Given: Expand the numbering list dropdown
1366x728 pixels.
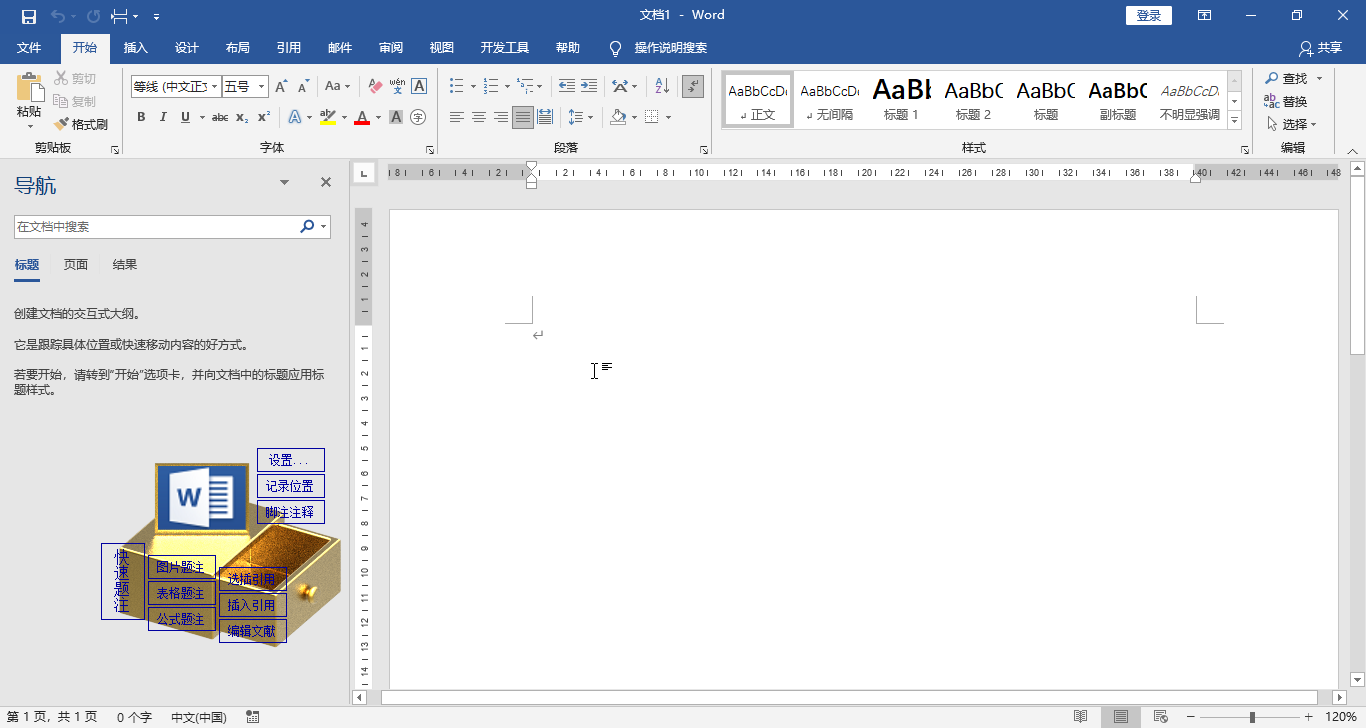Looking at the screenshot, I should pos(507,87).
